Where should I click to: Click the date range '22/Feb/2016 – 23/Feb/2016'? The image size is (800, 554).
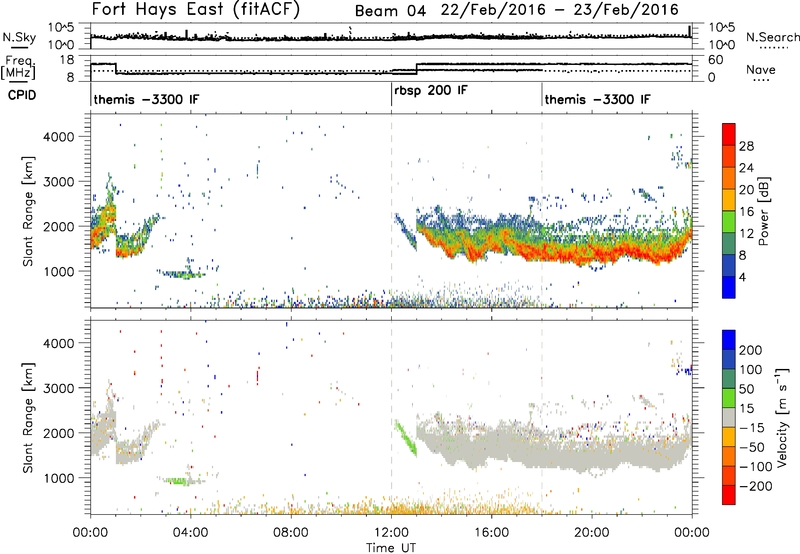click(x=560, y=10)
